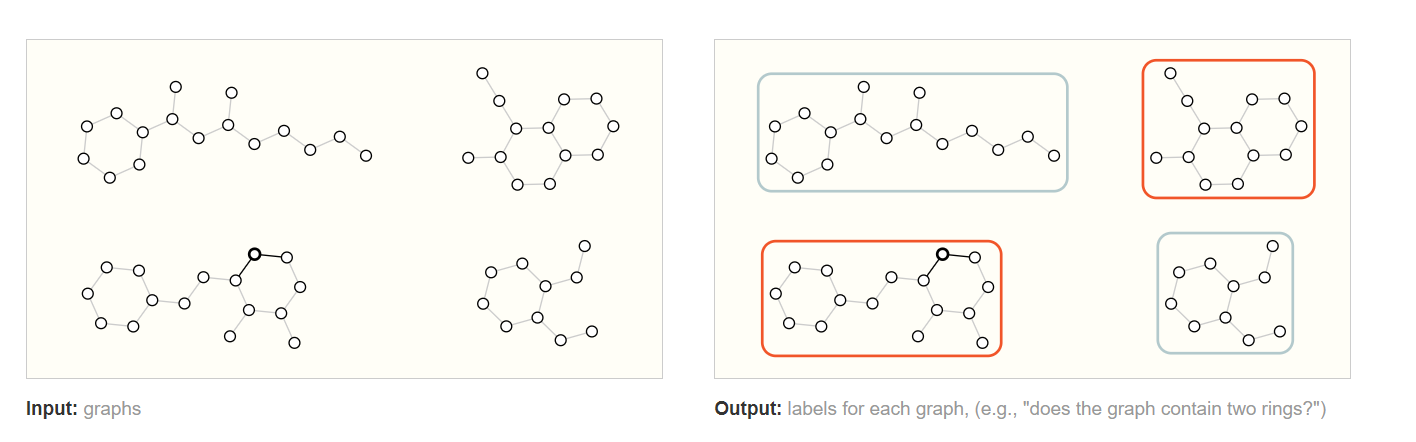Click the gray-bordered bottom-right output graph box
Screen dimensions: 1416x442
click(x=1225, y=293)
